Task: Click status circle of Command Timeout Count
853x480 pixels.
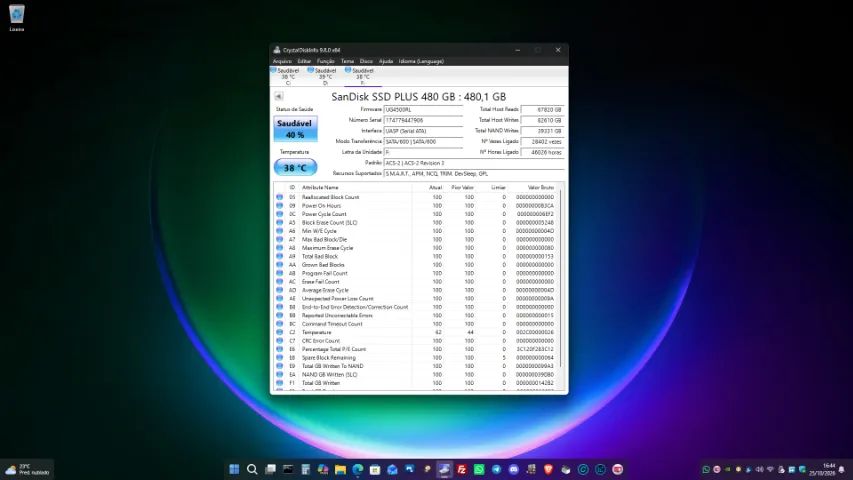Action: (280, 324)
